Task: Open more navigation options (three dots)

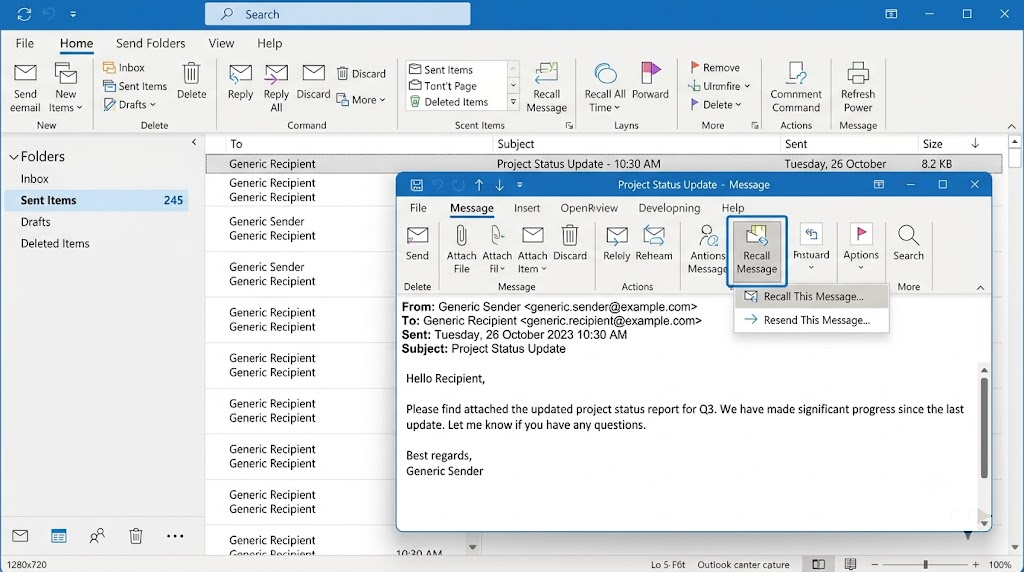Action: [175, 536]
